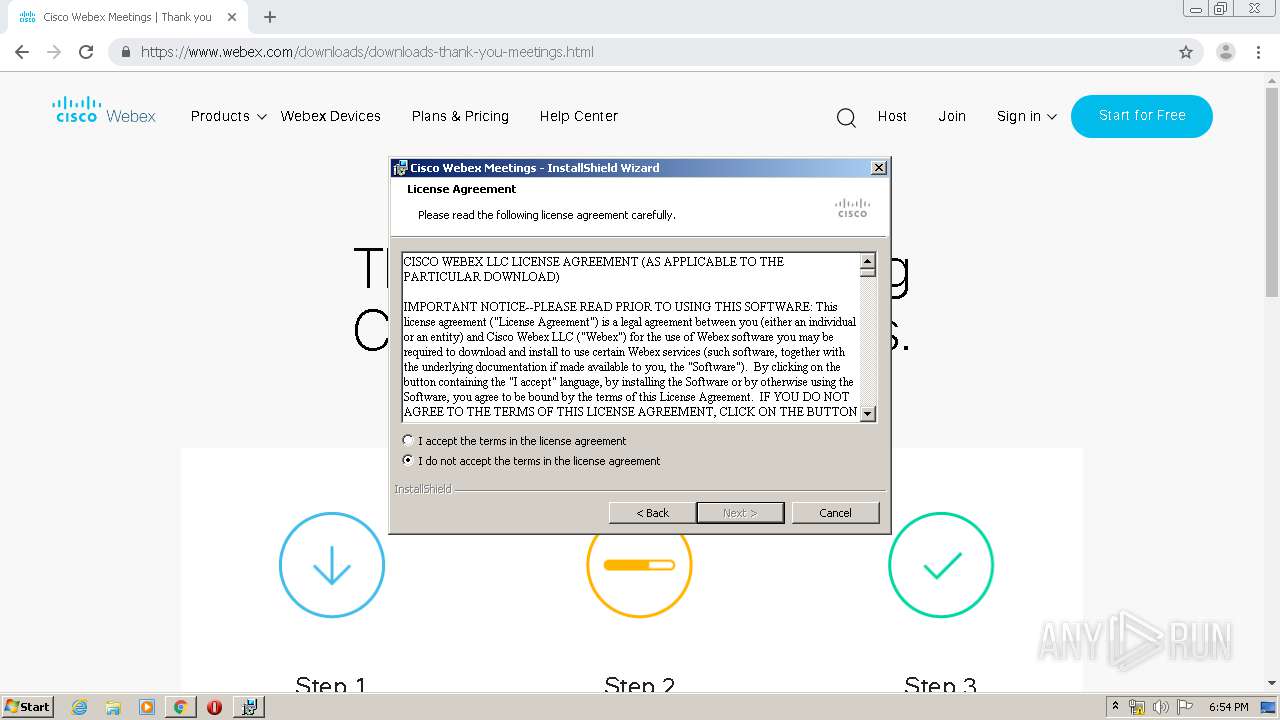Click the Cancel button in installer
The width and height of the screenshot is (1280, 720).
(x=836, y=513)
